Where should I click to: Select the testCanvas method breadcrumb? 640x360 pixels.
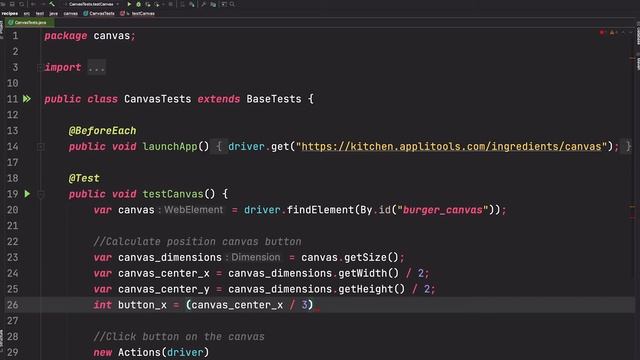138,13
